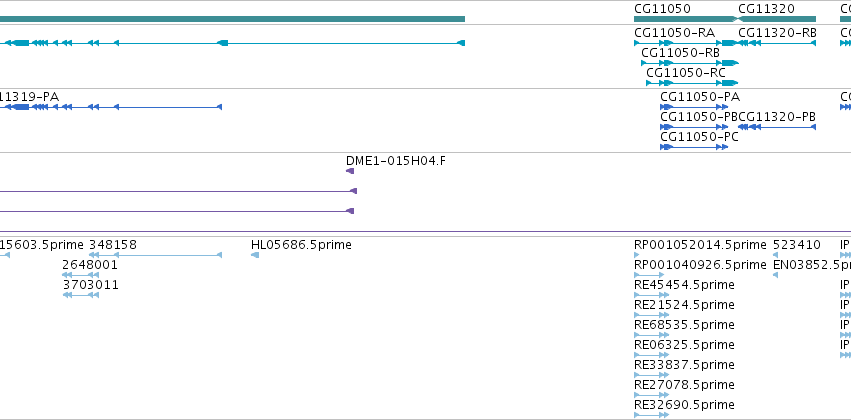The height and width of the screenshot is (420, 851).
Task: Select the CG11050-RC transcript label
Action: point(685,73)
